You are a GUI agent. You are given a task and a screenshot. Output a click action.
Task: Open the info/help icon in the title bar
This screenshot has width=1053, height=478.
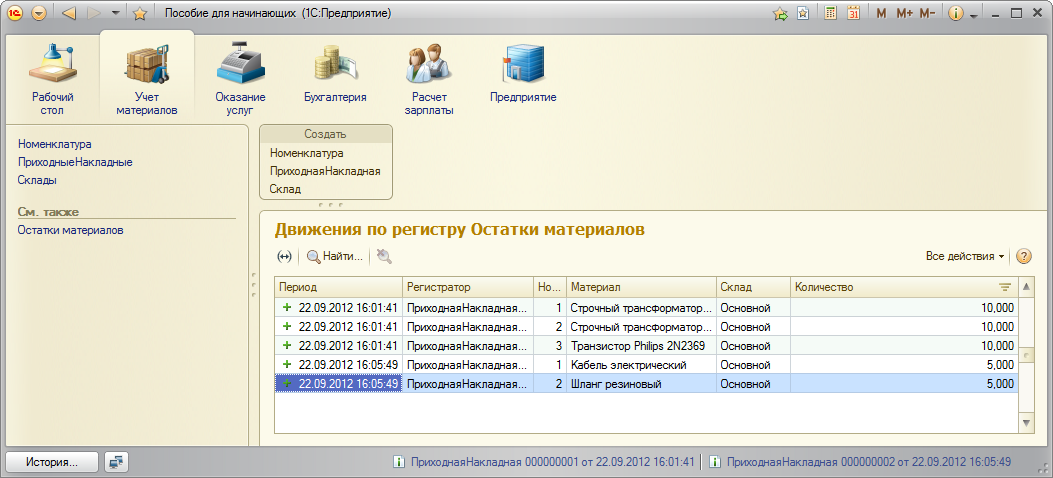pos(956,13)
